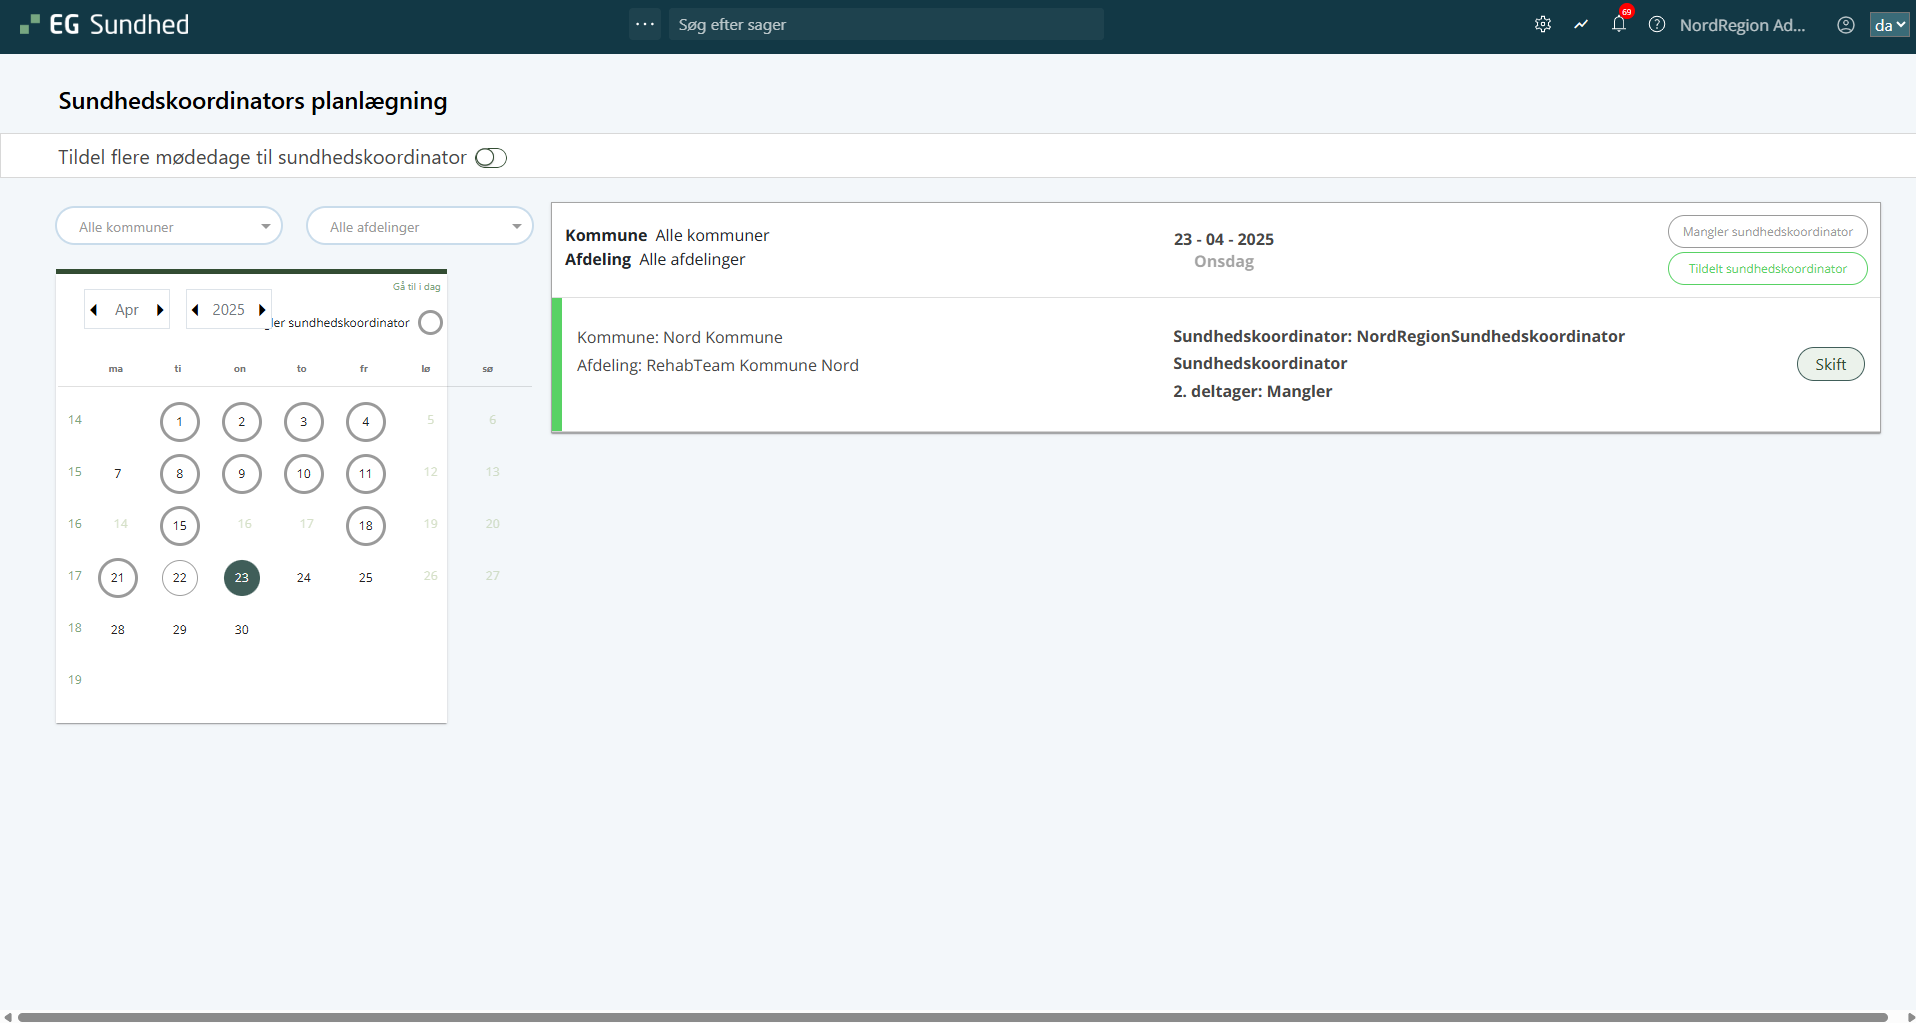Screen dimensions: 1916x1023
Task: Click the Skift button
Action: [1830, 365]
